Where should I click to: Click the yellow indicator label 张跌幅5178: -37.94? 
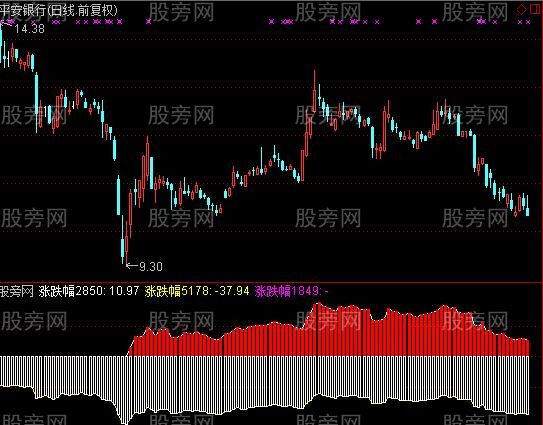click(197, 291)
